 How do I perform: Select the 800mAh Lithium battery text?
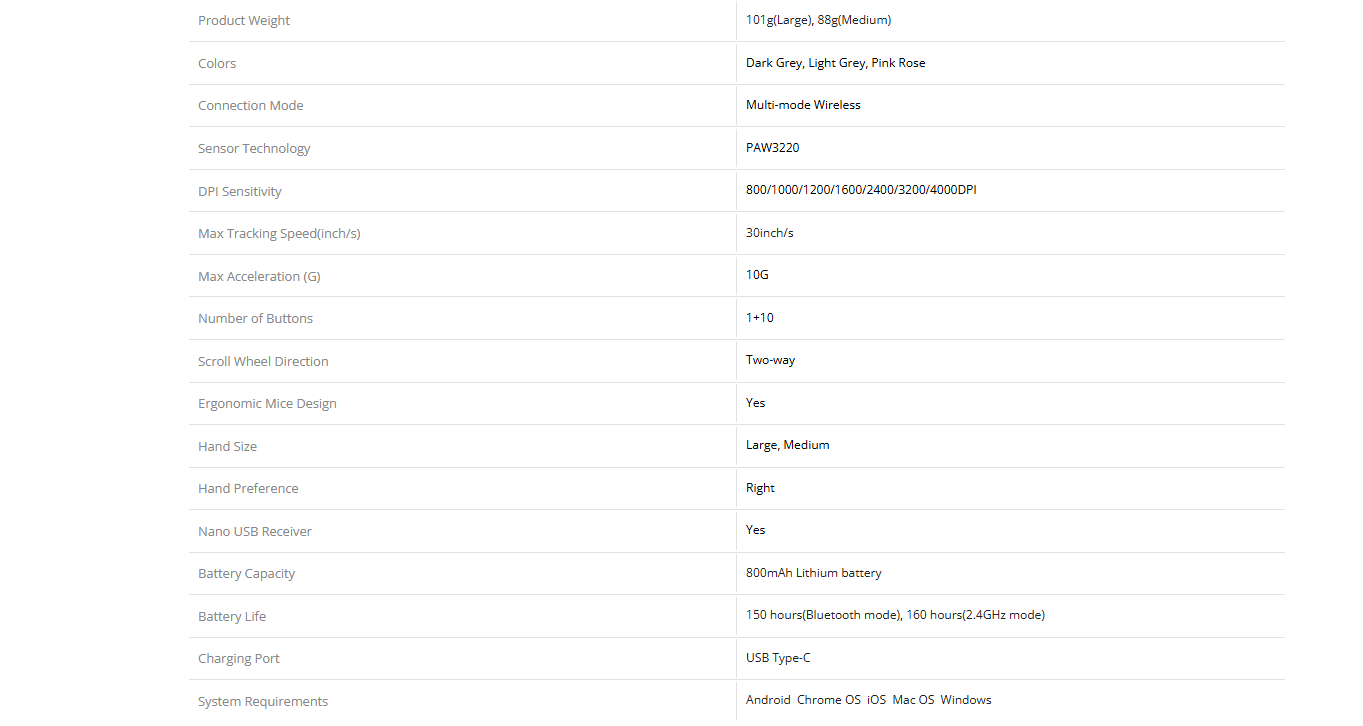813,573
